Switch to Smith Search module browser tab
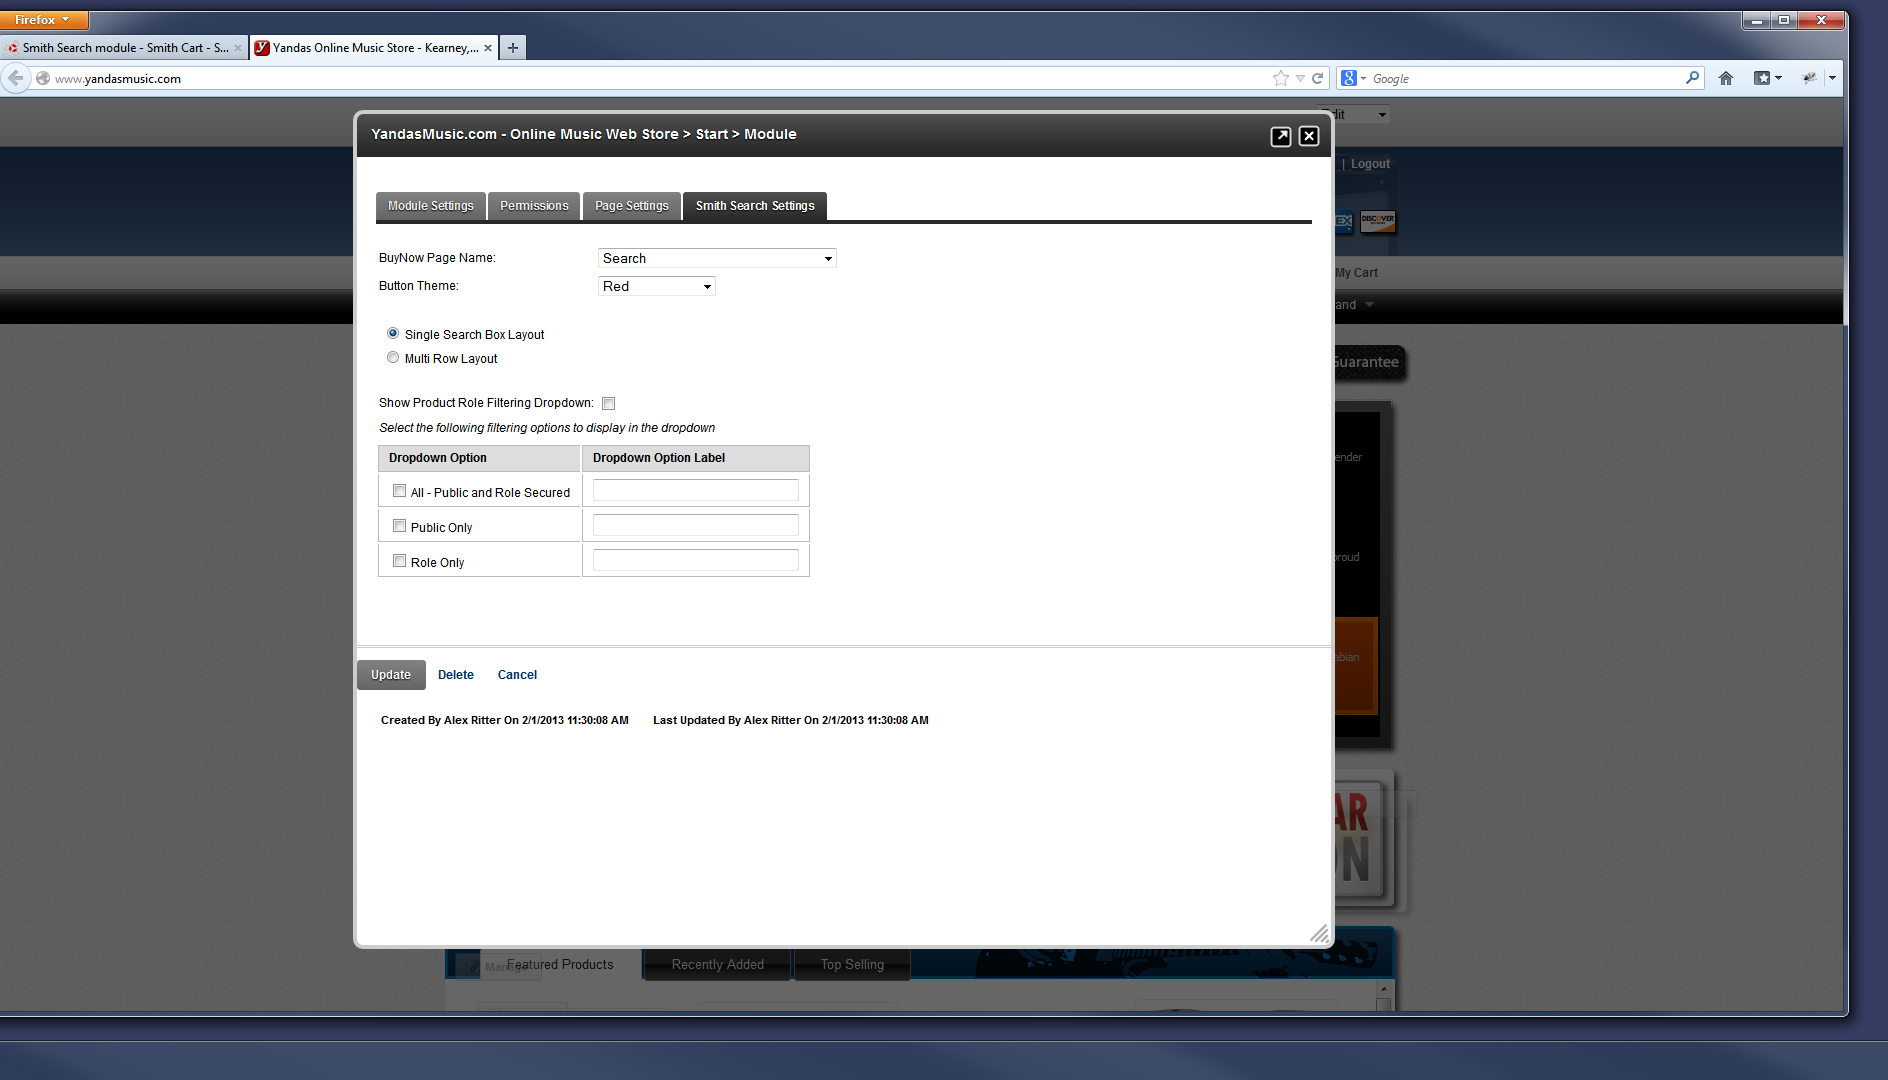1888x1080 pixels. [x=125, y=47]
